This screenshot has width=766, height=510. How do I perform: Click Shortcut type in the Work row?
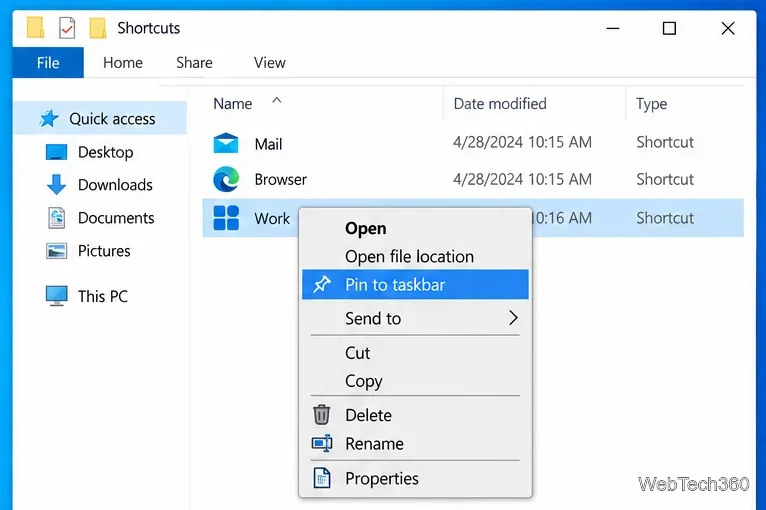pos(665,218)
